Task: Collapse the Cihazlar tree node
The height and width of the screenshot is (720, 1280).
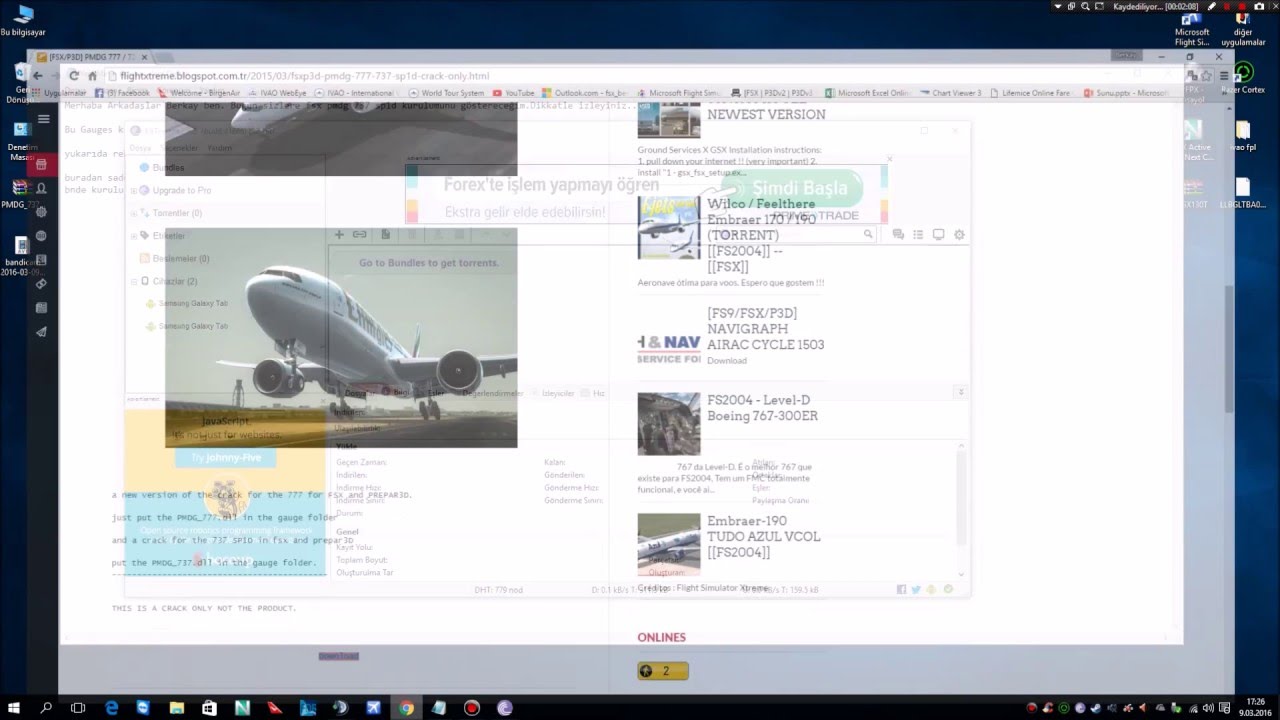Action: coord(134,281)
